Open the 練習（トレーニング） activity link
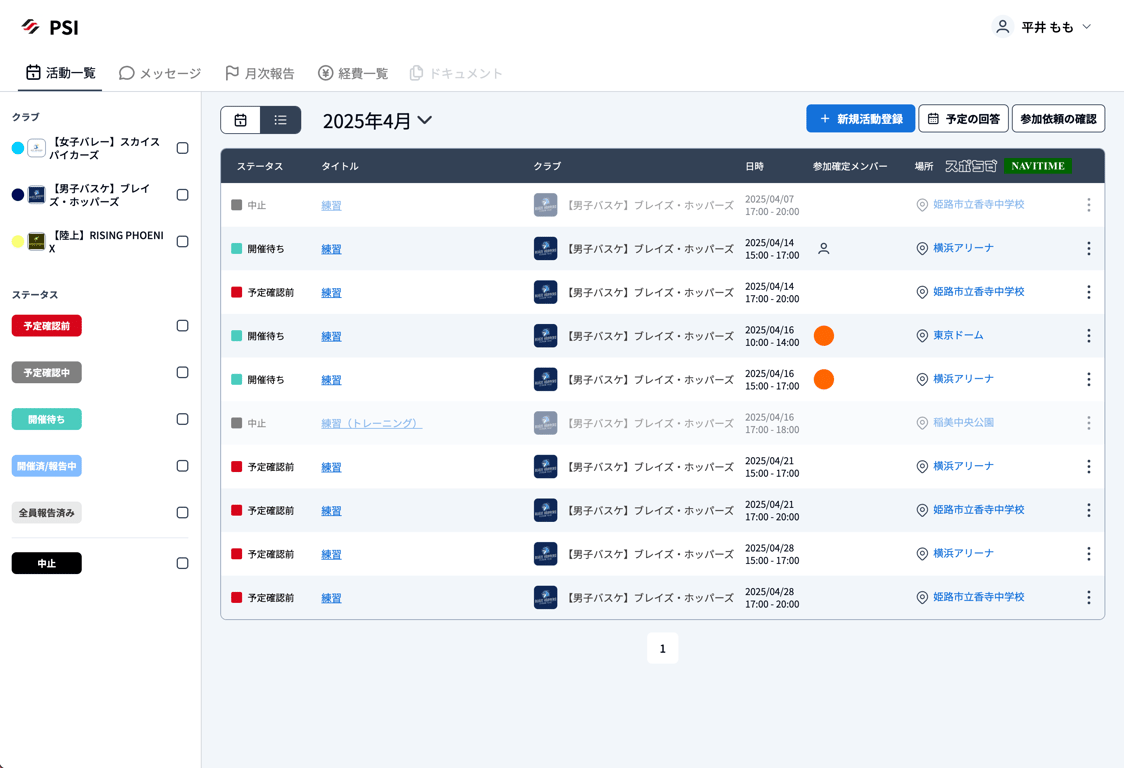The height and width of the screenshot is (768, 1124). (371, 424)
